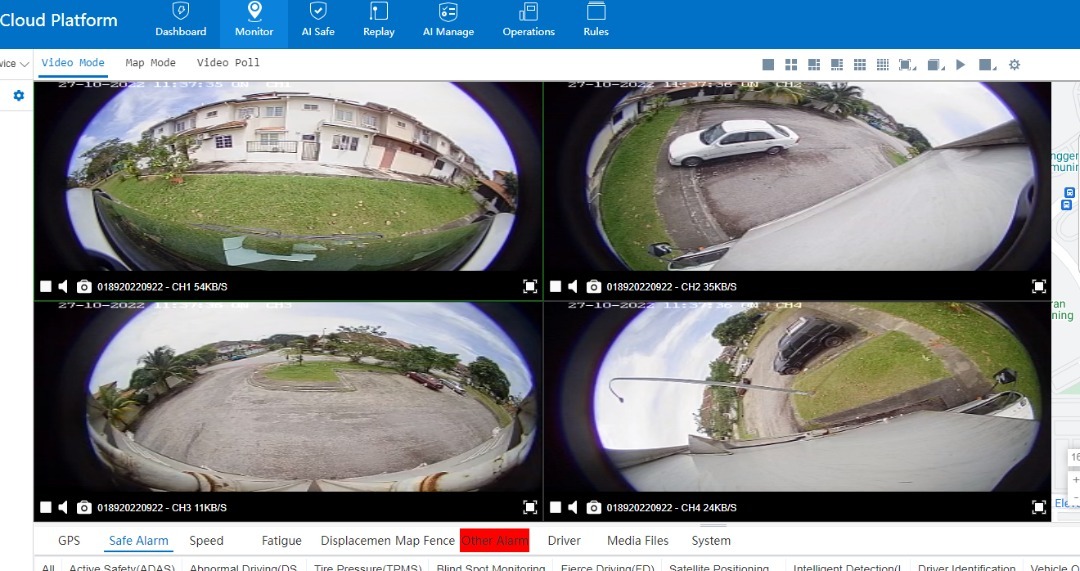
Task: Tick the CH3 stream checkbox
Action: click(45, 508)
